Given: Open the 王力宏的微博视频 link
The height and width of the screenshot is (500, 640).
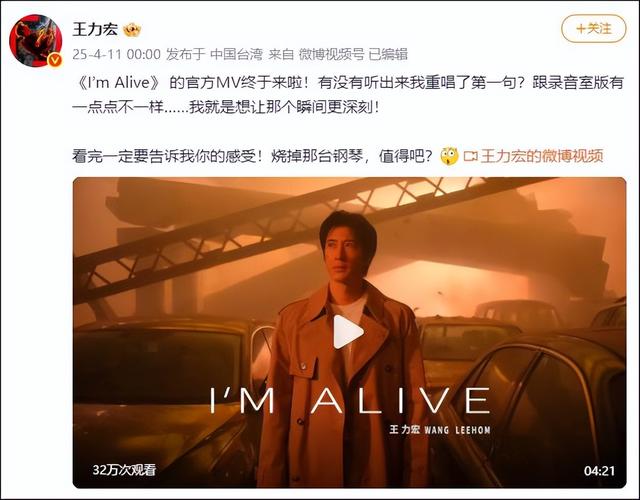Looking at the screenshot, I should [x=542, y=156].
